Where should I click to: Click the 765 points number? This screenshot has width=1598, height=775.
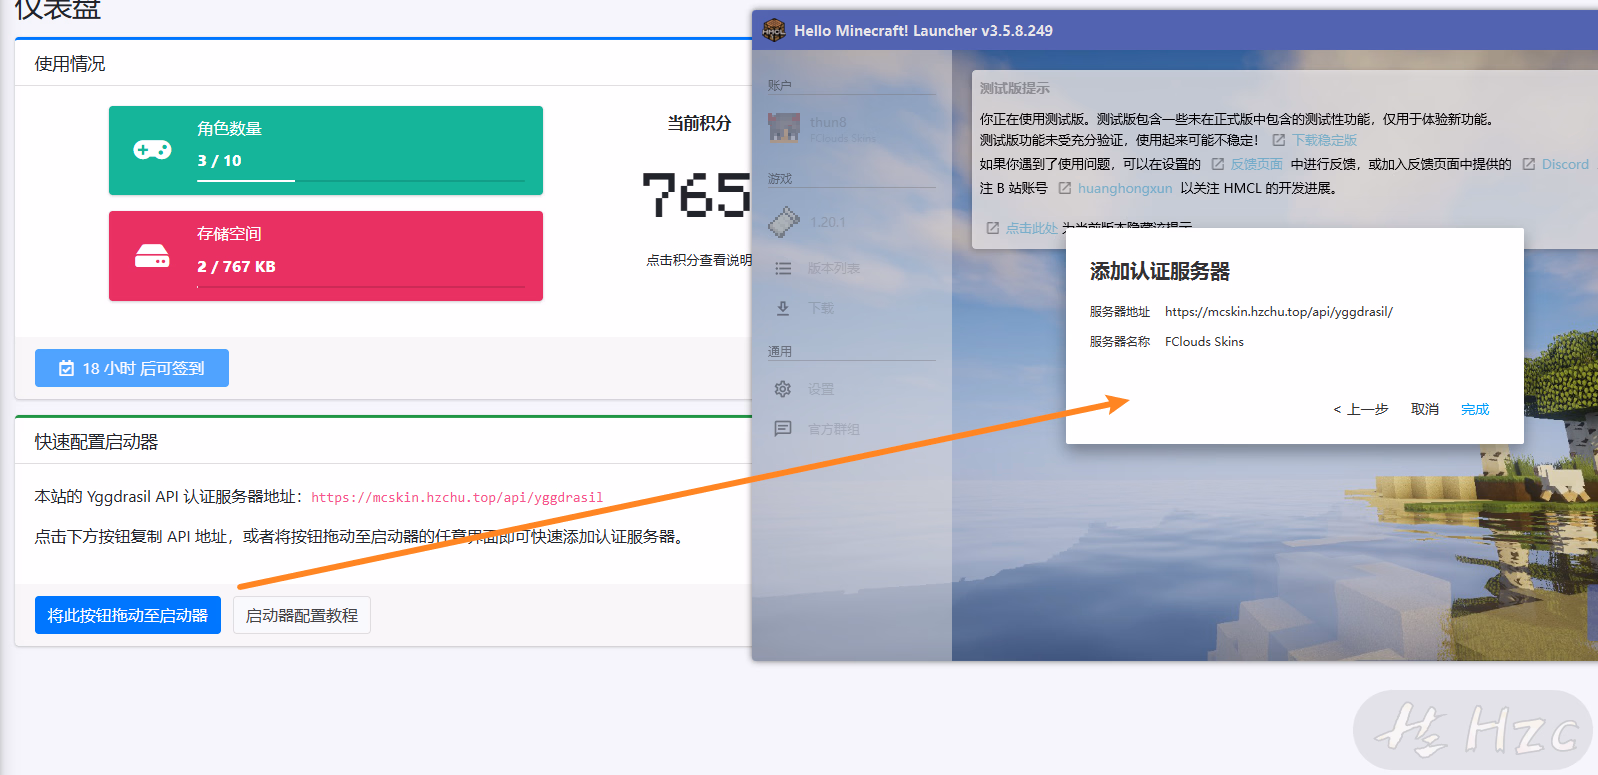696,194
